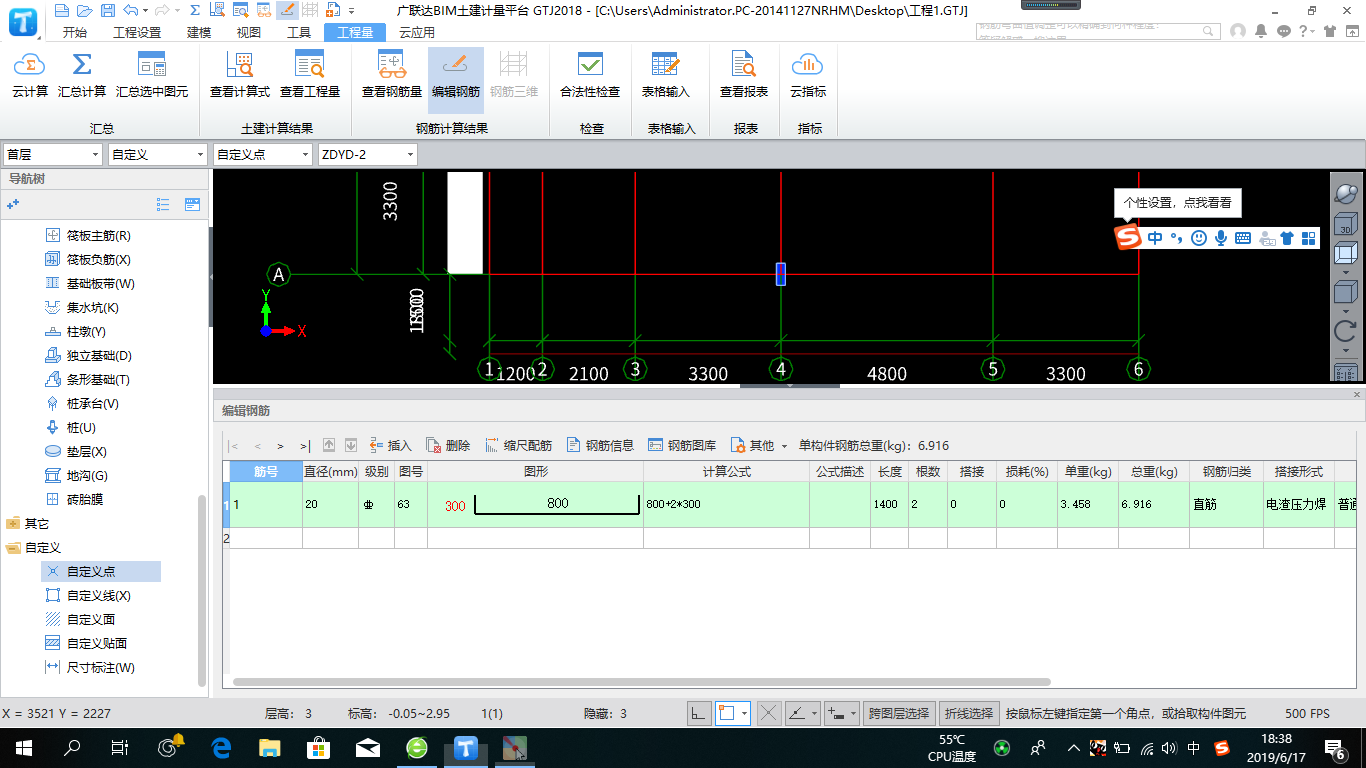
Task: Toggle panel view icon in navigation tree header
Action: click(x=192, y=204)
